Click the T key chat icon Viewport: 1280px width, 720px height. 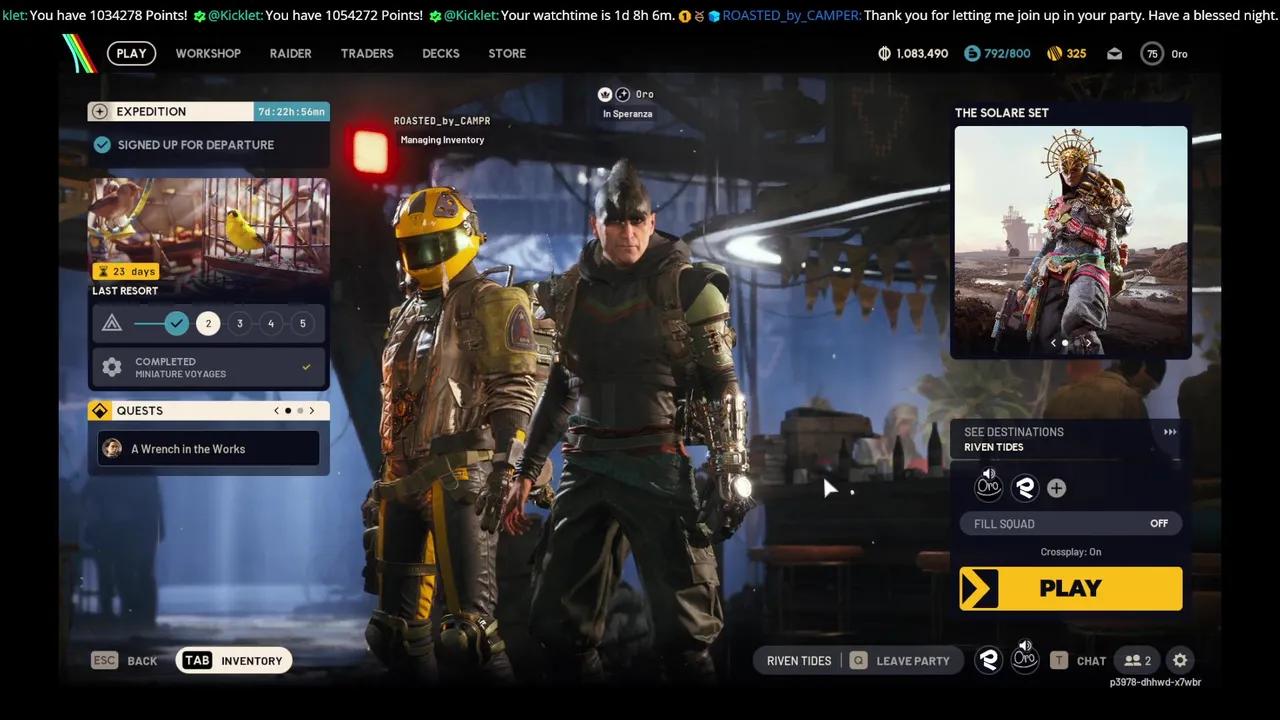pyautogui.click(x=1058, y=660)
